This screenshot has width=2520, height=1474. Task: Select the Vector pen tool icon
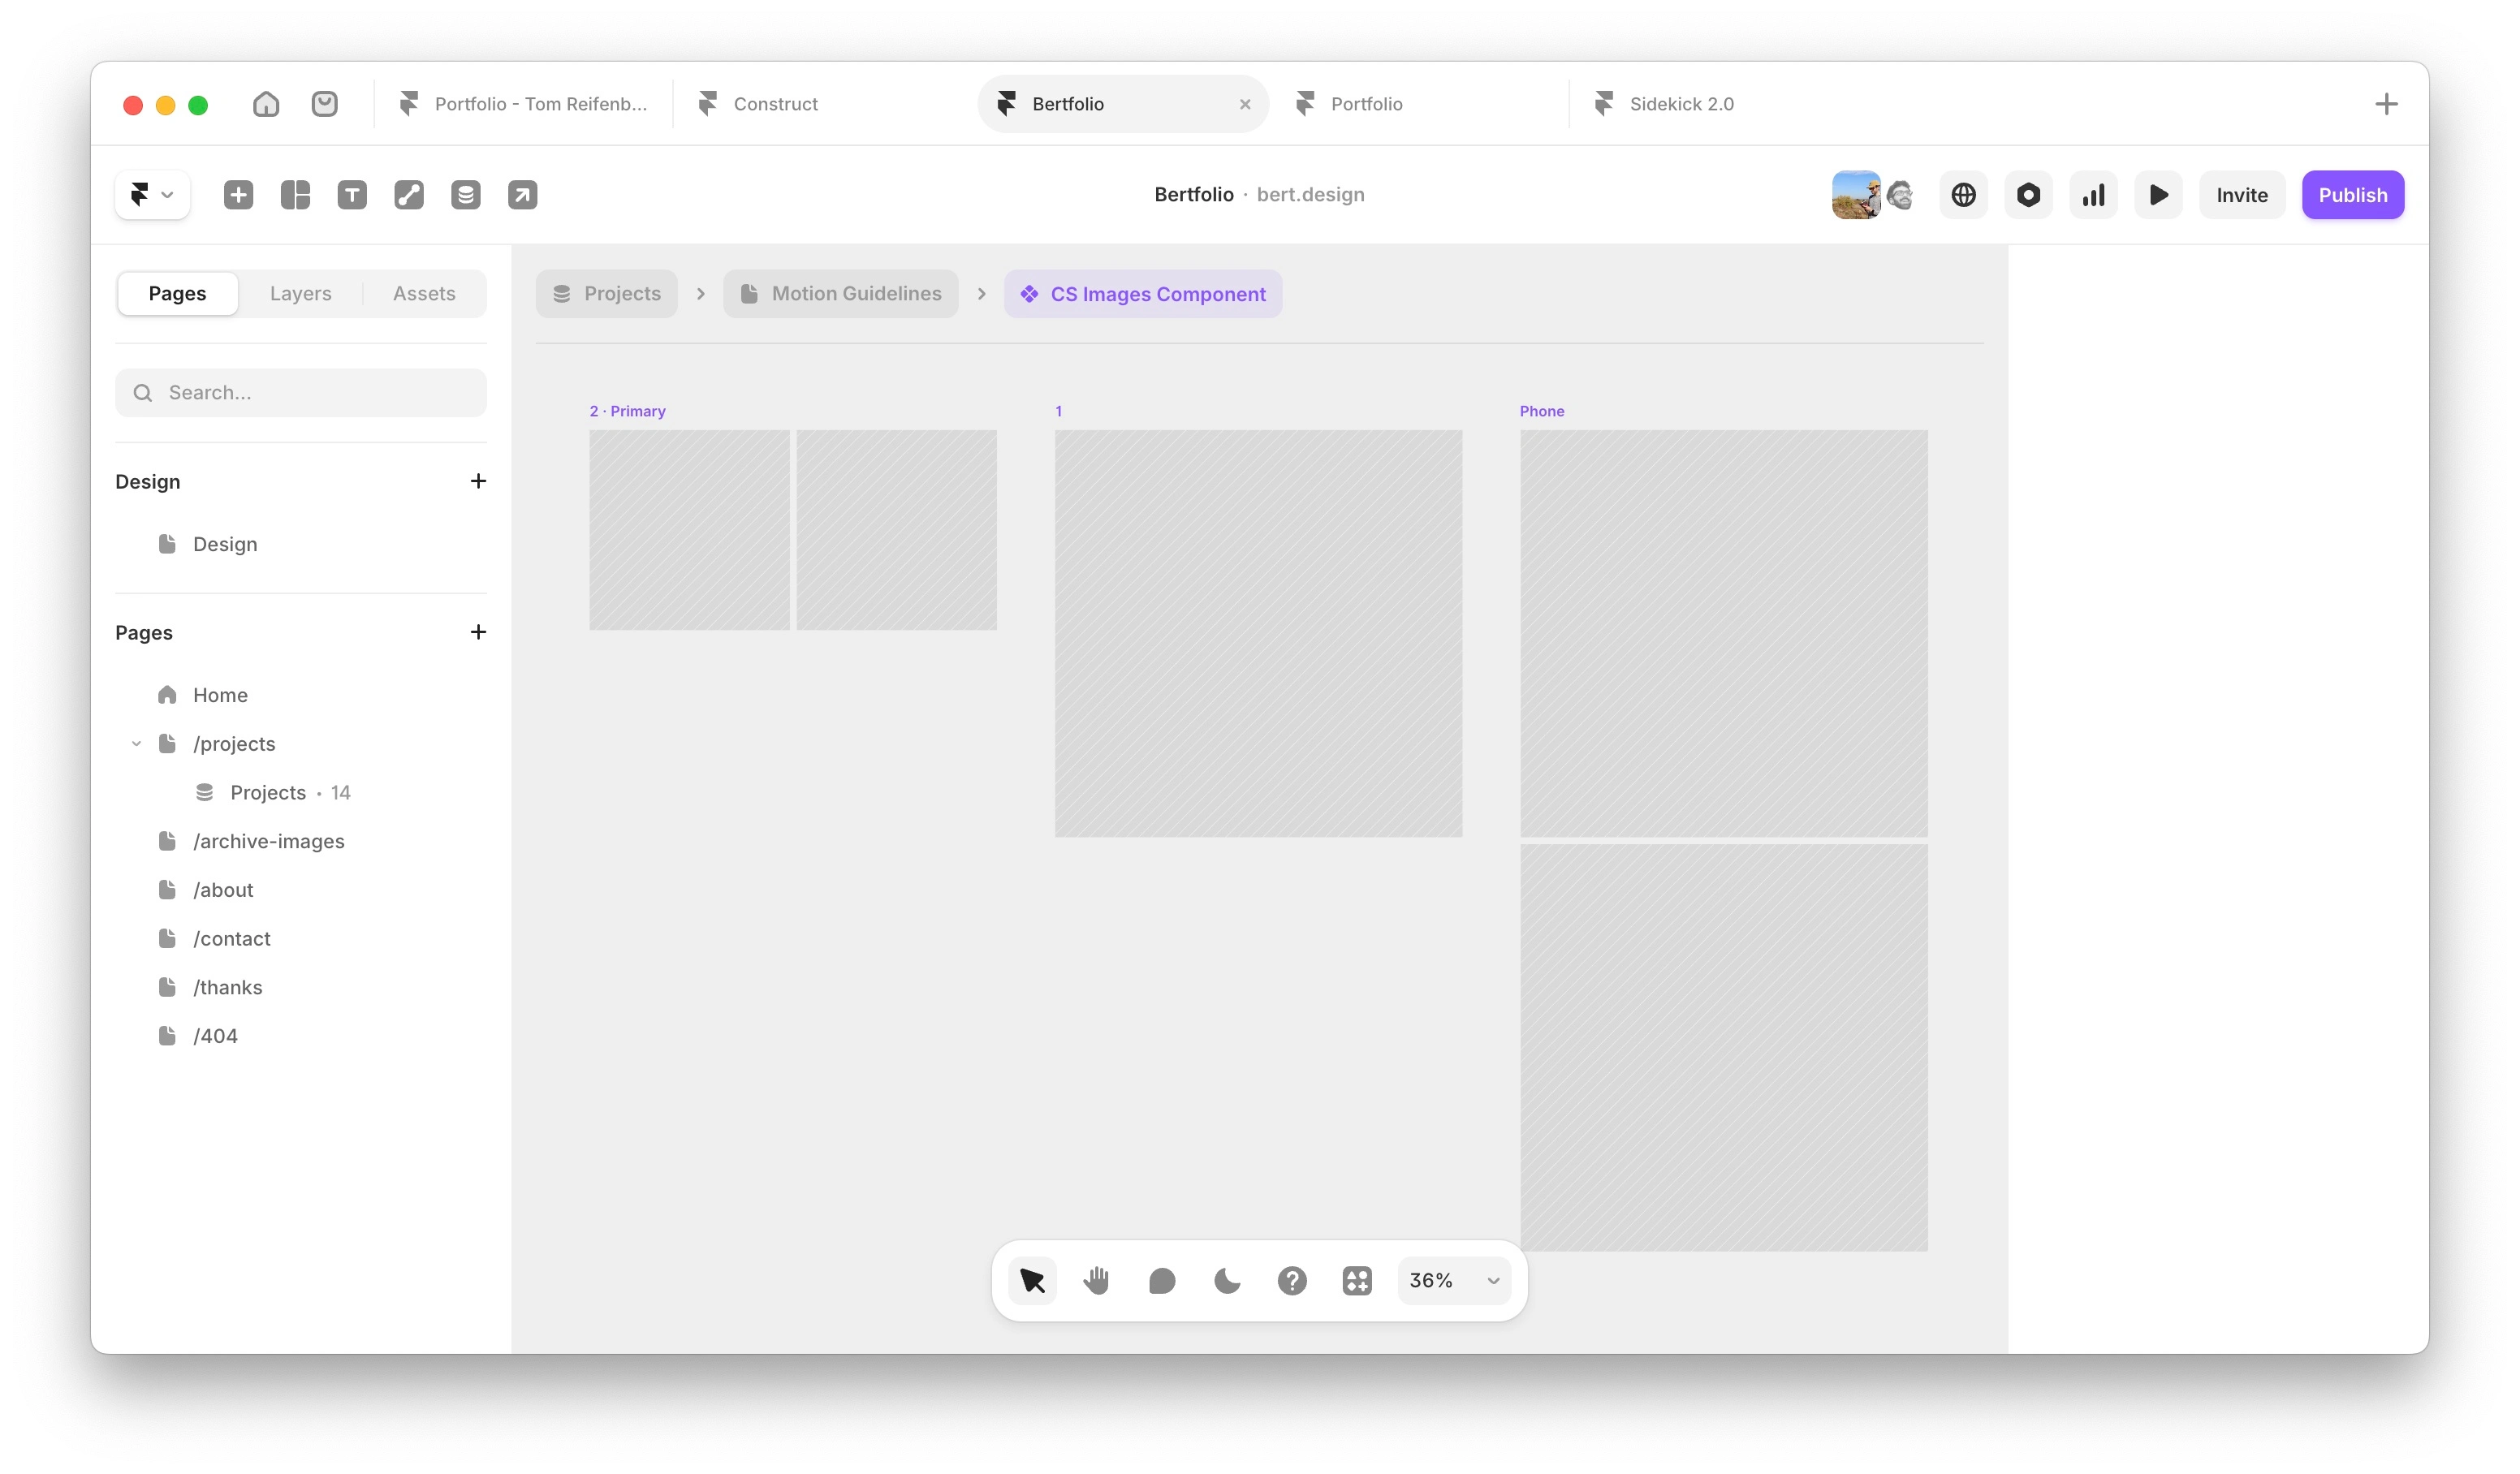click(x=409, y=195)
